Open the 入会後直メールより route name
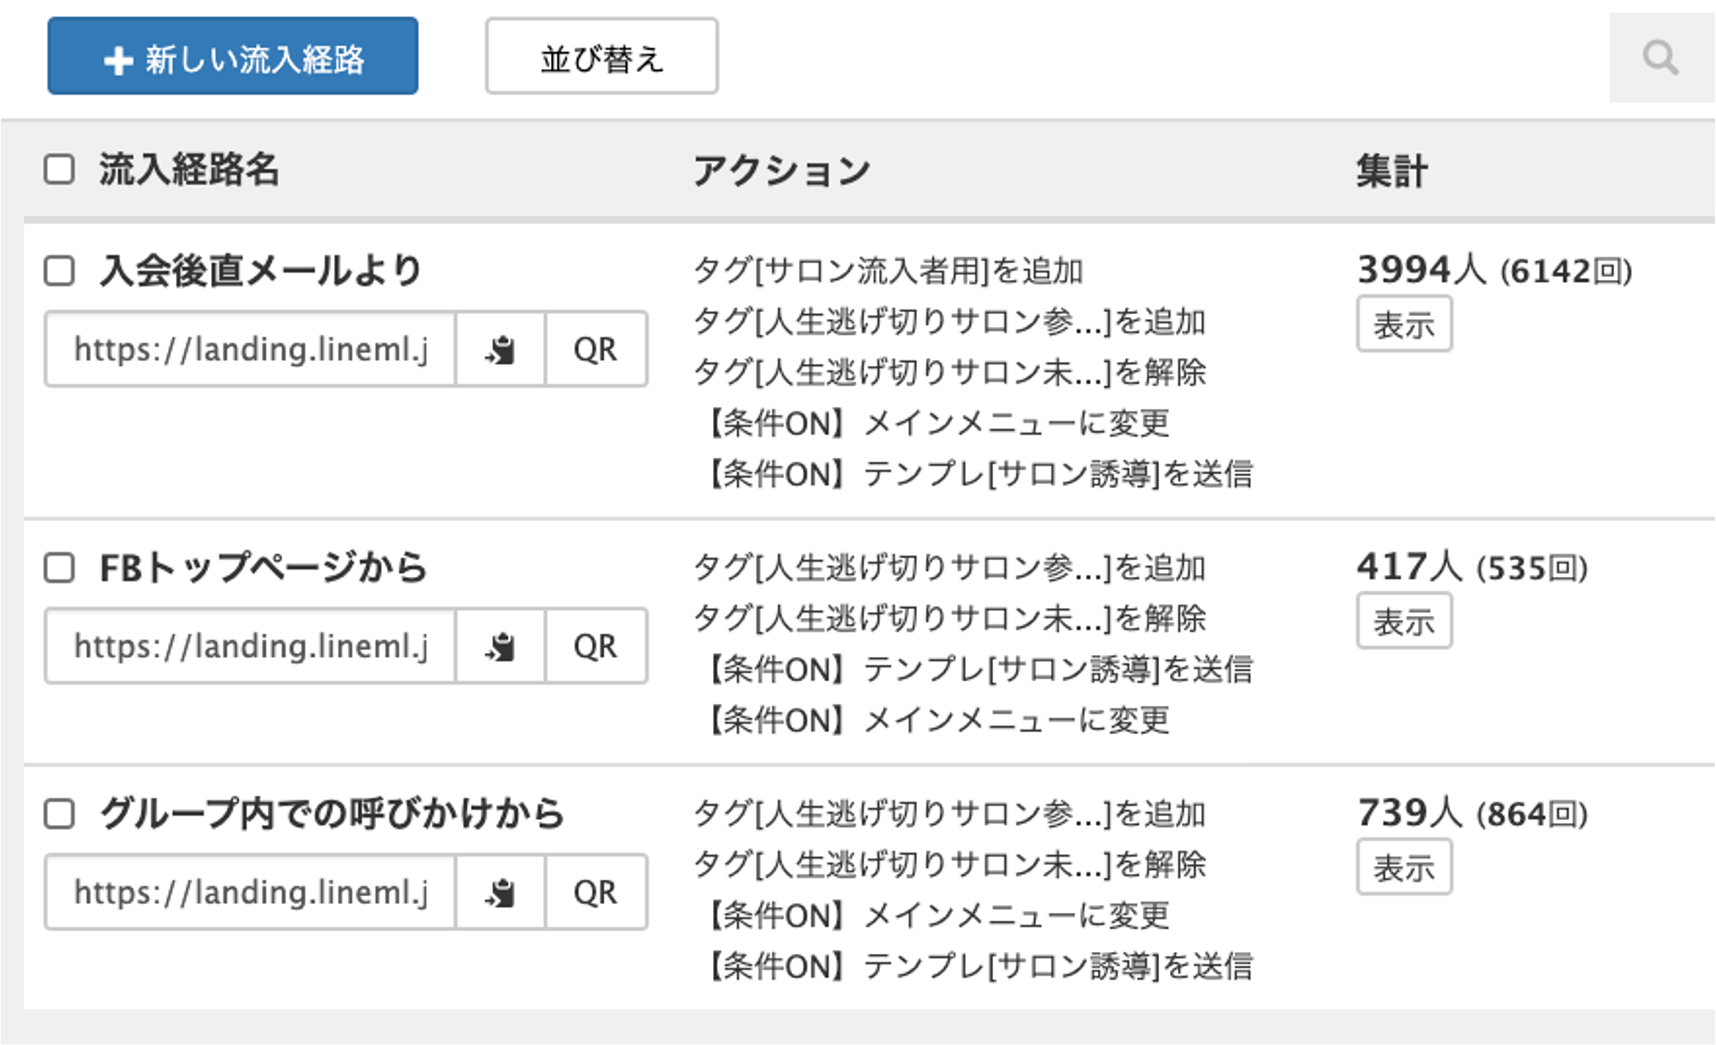1716x1045 pixels. pos(261,270)
